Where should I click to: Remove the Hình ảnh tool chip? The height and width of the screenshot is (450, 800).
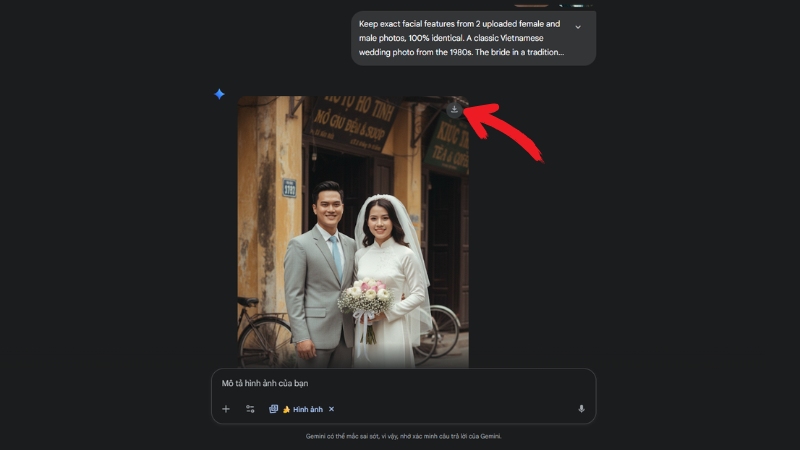click(x=331, y=409)
